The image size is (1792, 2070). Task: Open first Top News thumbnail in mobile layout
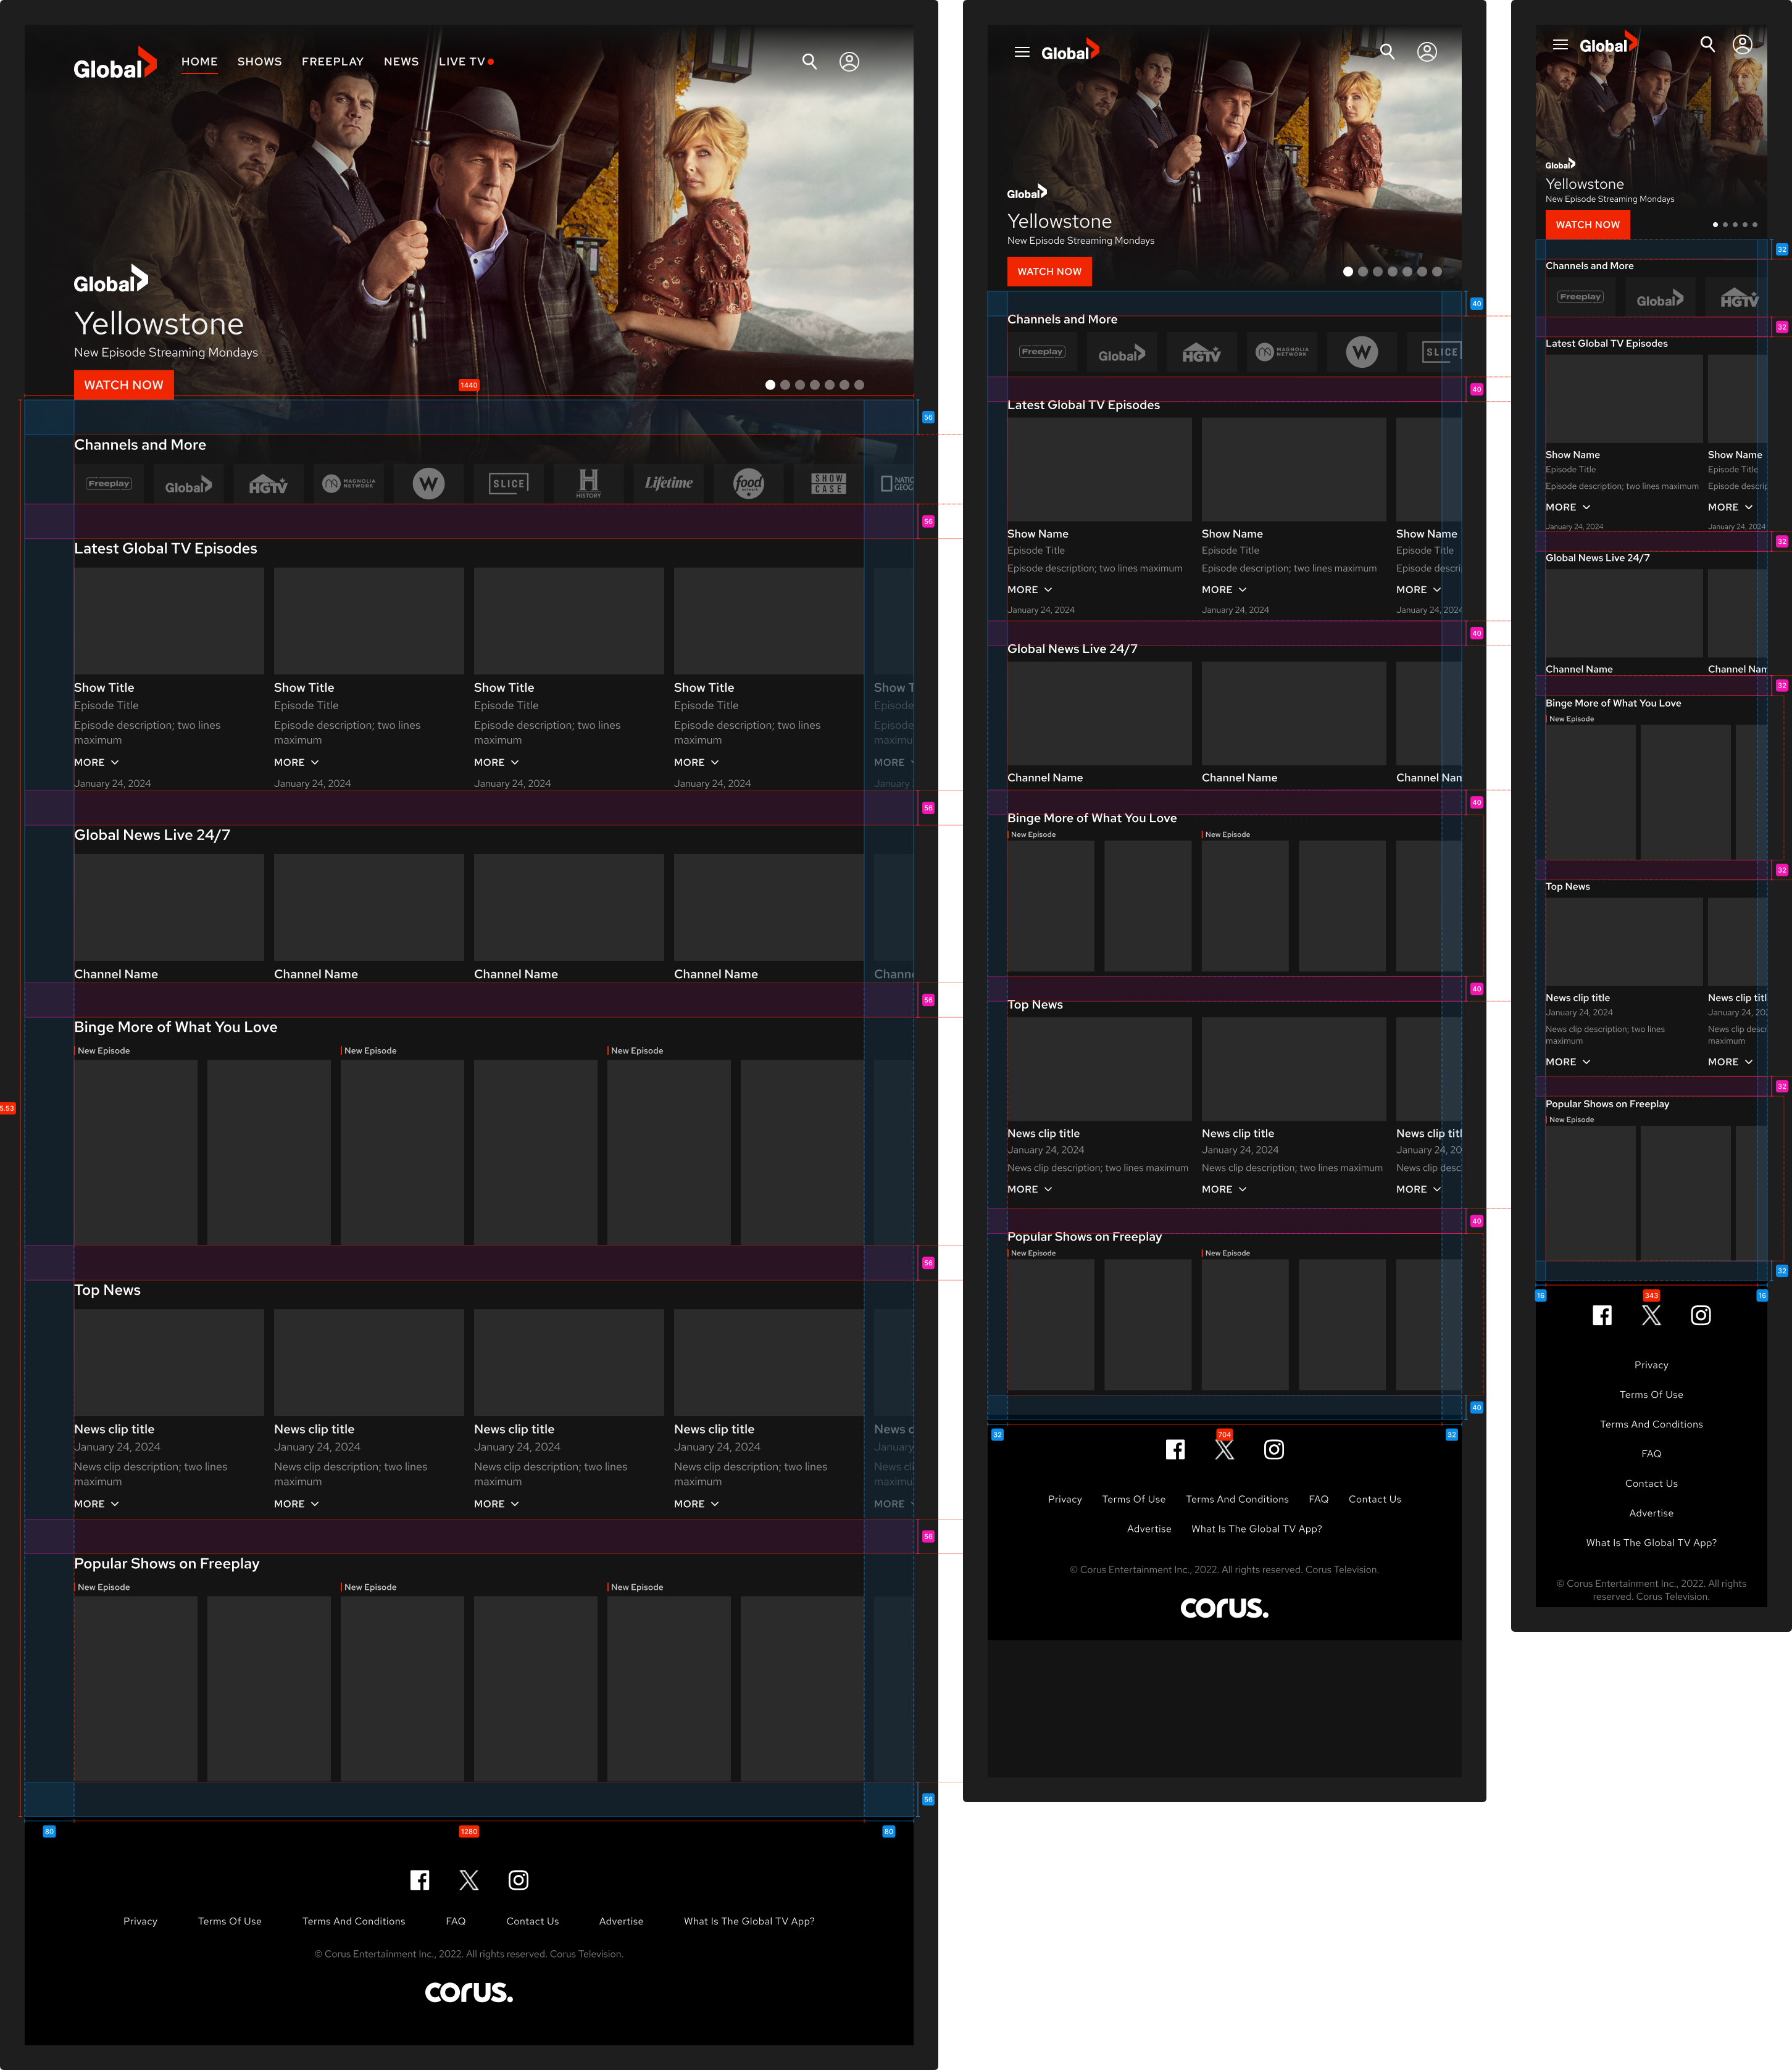point(1624,942)
